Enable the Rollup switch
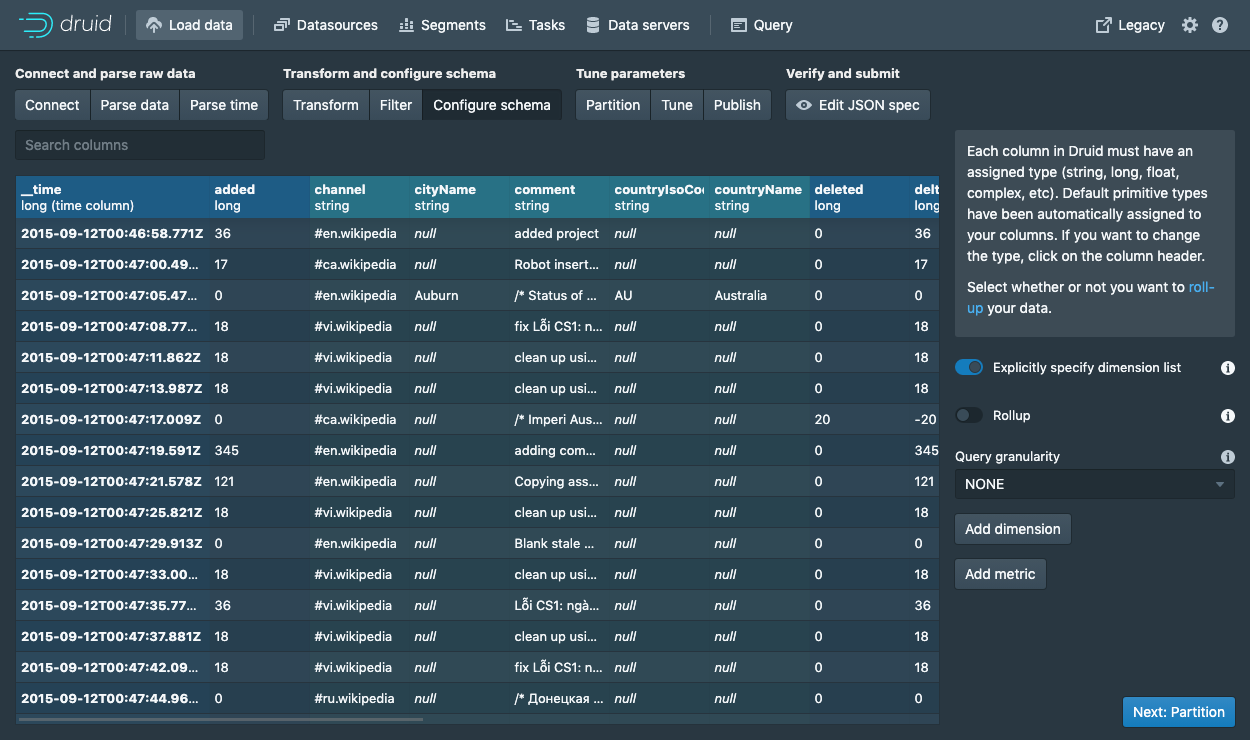Image resolution: width=1250 pixels, height=740 pixels. tap(969, 416)
